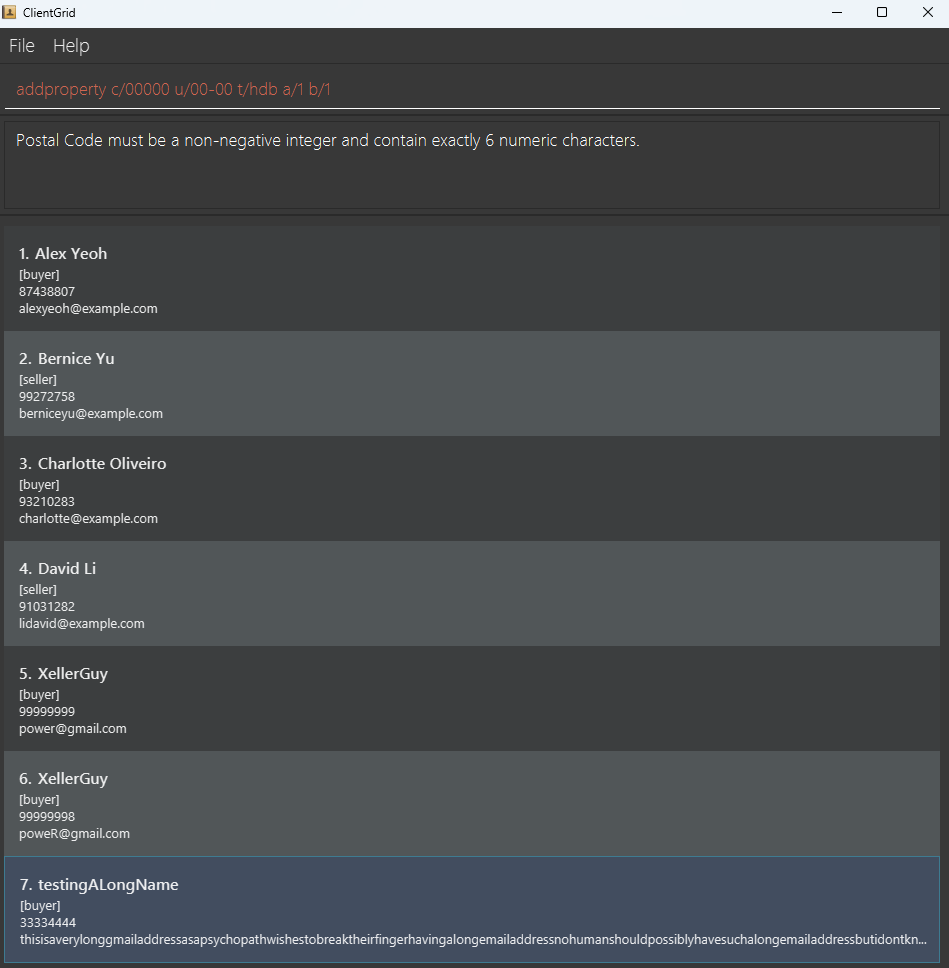Click phone number 87438807
The height and width of the screenshot is (968, 949).
(47, 291)
